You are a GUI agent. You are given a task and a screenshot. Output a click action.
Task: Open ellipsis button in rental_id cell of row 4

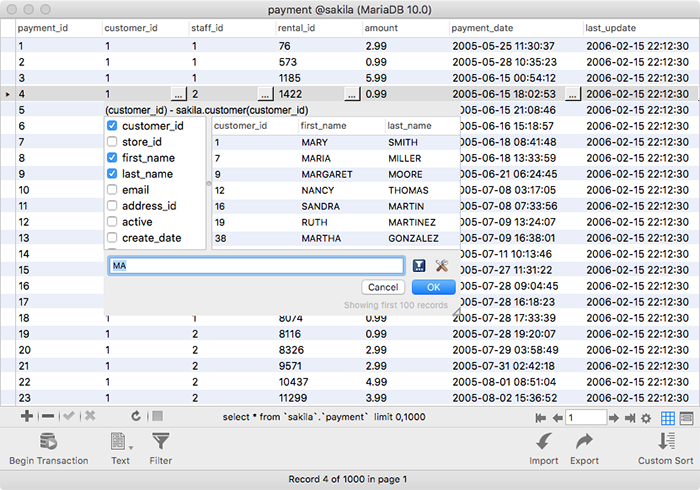tap(352, 94)
